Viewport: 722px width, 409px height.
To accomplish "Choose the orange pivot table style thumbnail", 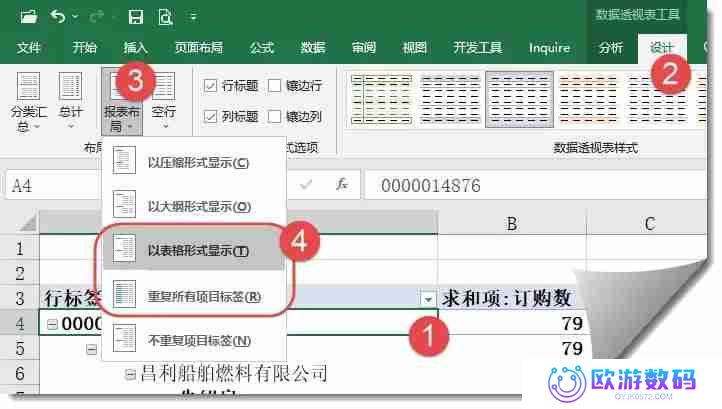I will coord(588,99).
